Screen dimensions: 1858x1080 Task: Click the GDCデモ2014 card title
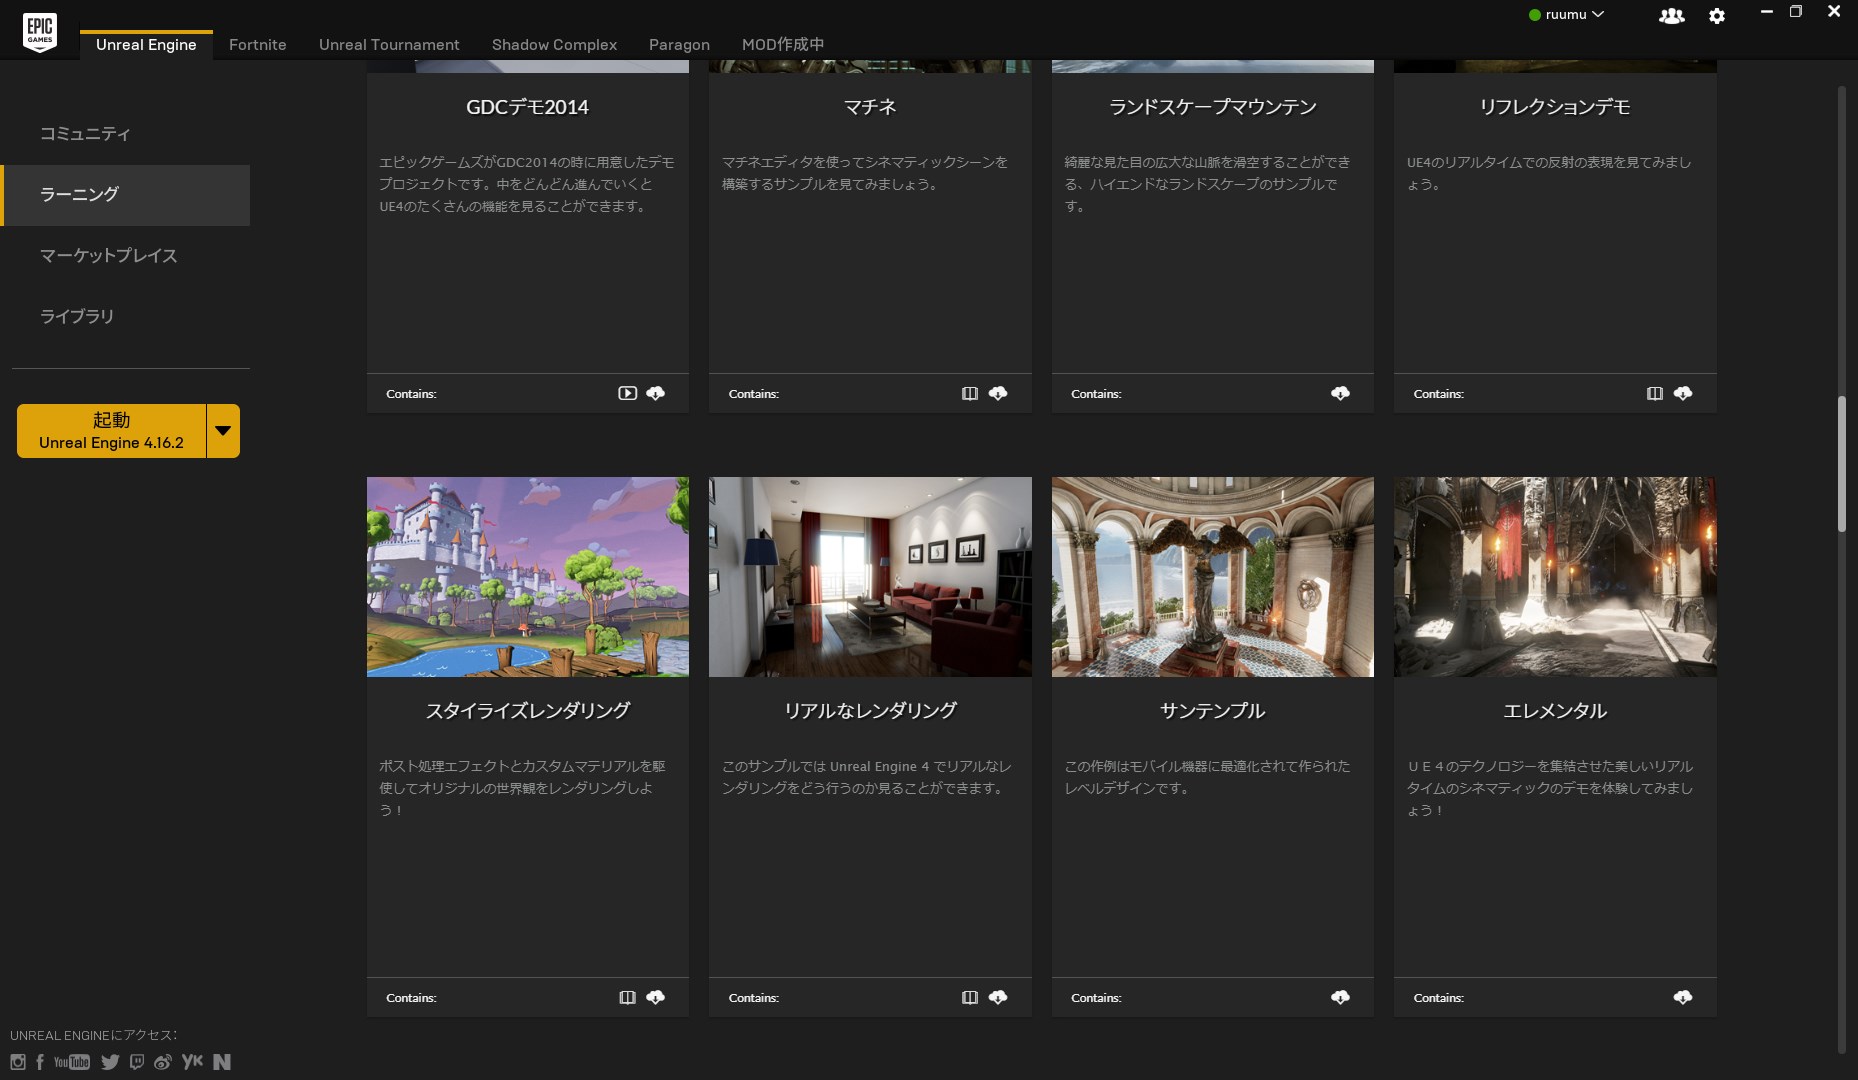coord(528,107)
